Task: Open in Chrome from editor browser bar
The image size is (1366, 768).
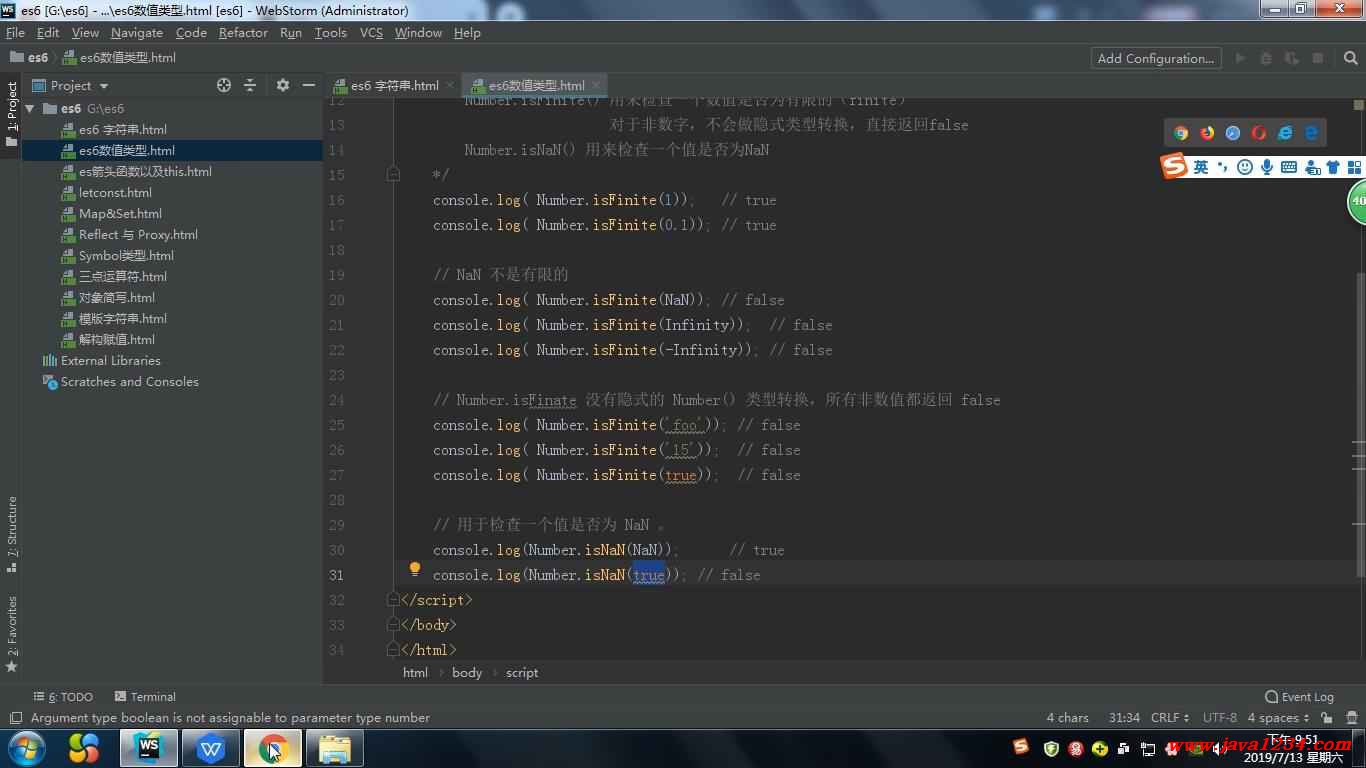Action: pos(1181,133)
